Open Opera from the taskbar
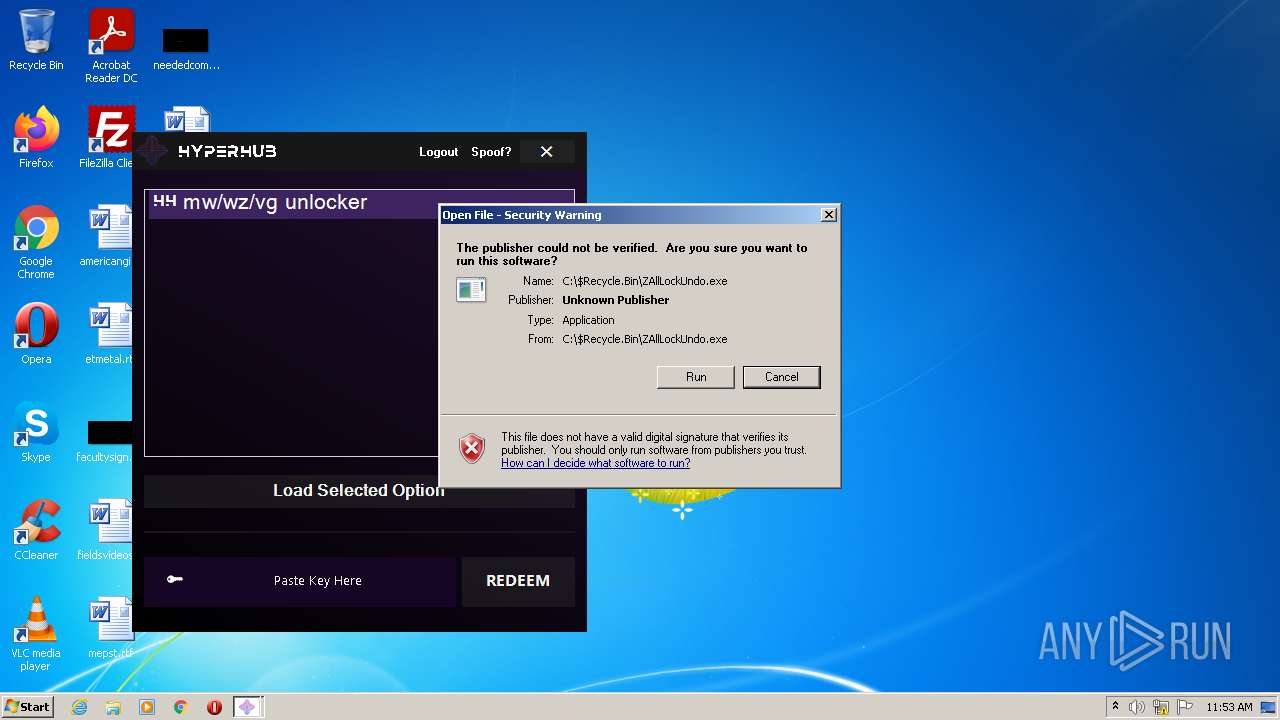Viewport: 1280px width, 720px height. pos(214,707)
